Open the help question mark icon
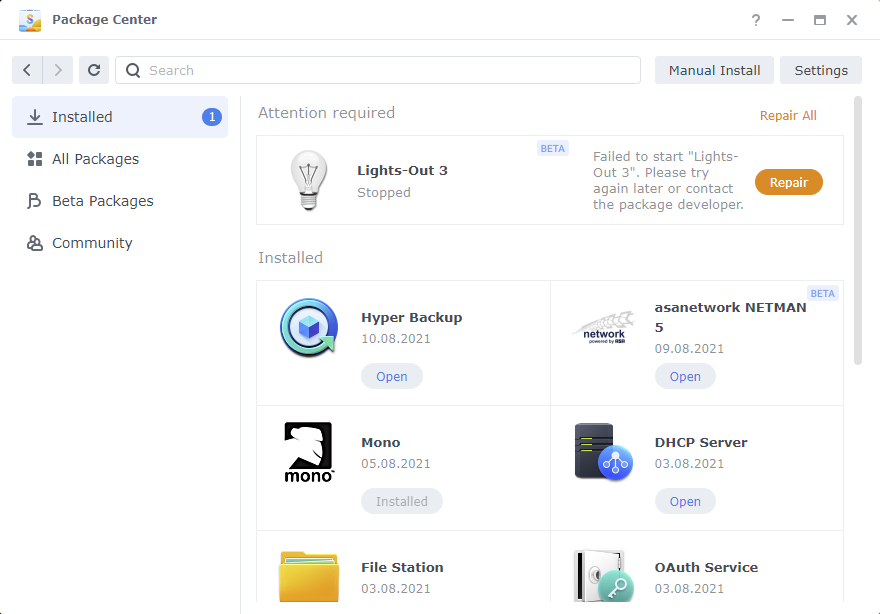Image resolution: width=880 pixels, height=614 pixels. (756, 20)
